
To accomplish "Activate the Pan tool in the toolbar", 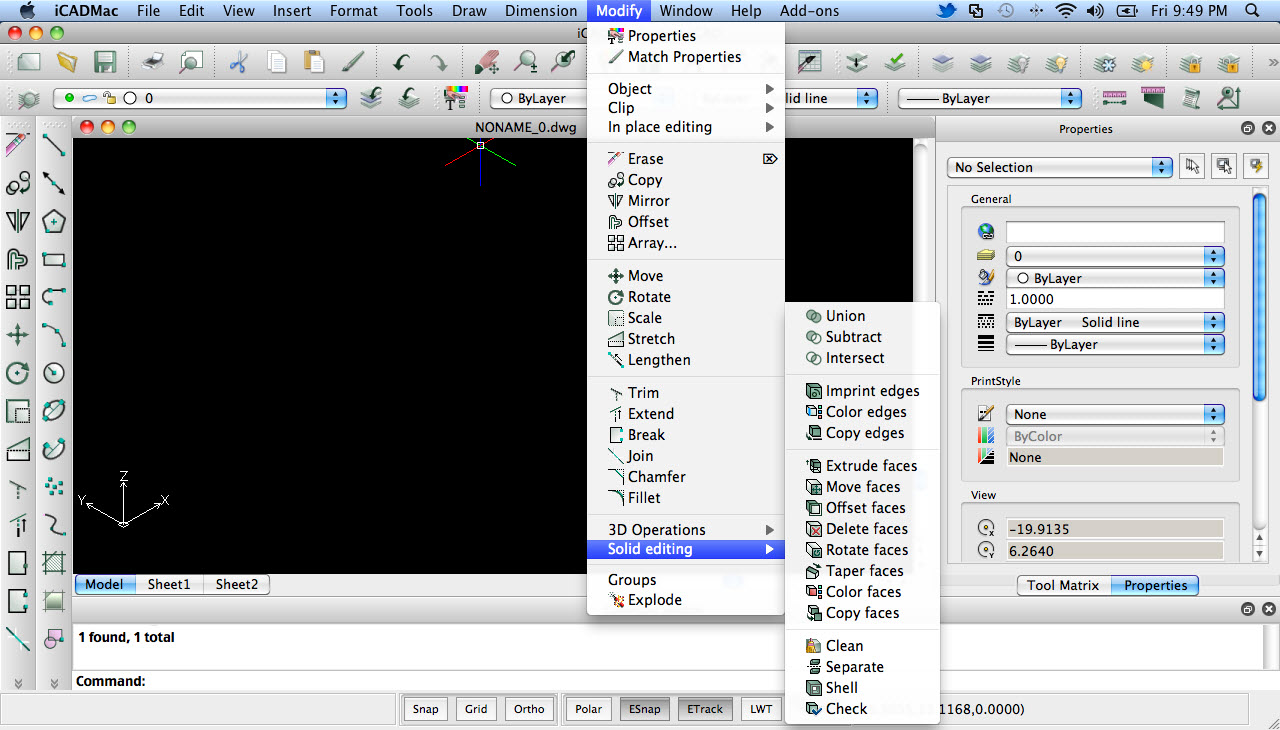I will [x=488, y=61].
